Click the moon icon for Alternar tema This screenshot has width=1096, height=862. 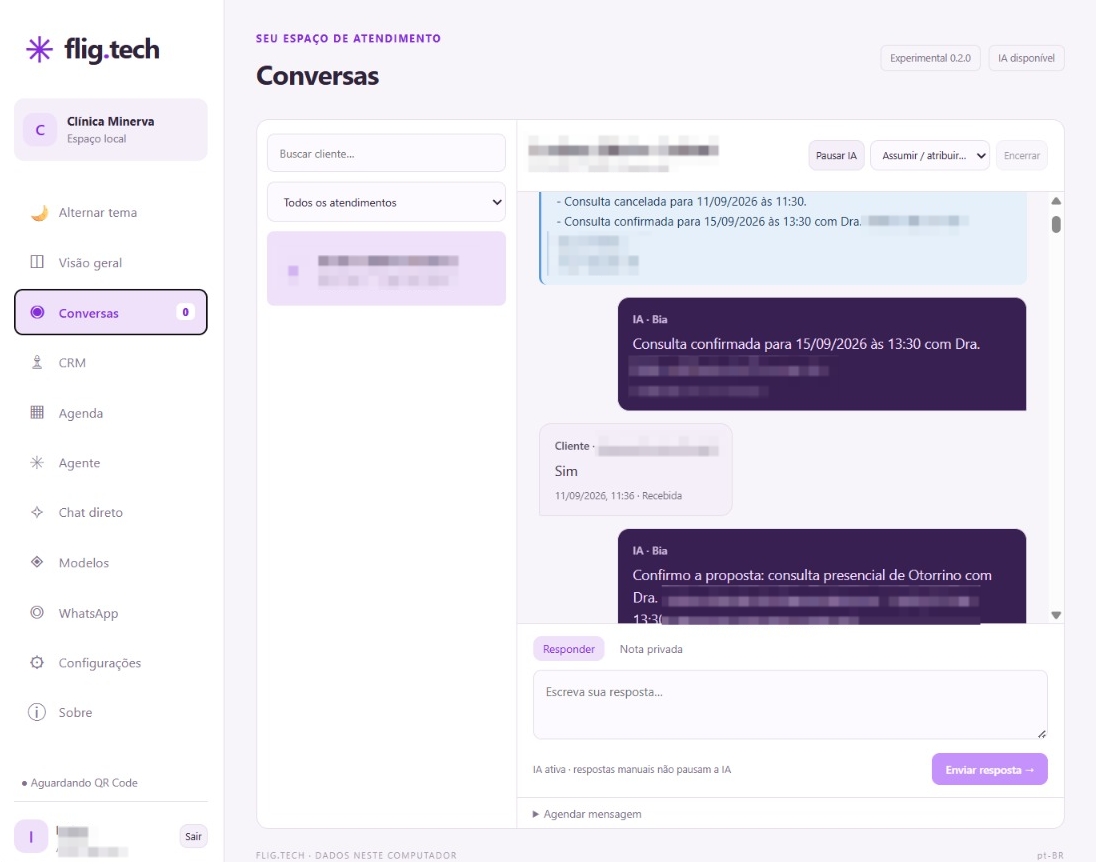click(x=39, y=213)
